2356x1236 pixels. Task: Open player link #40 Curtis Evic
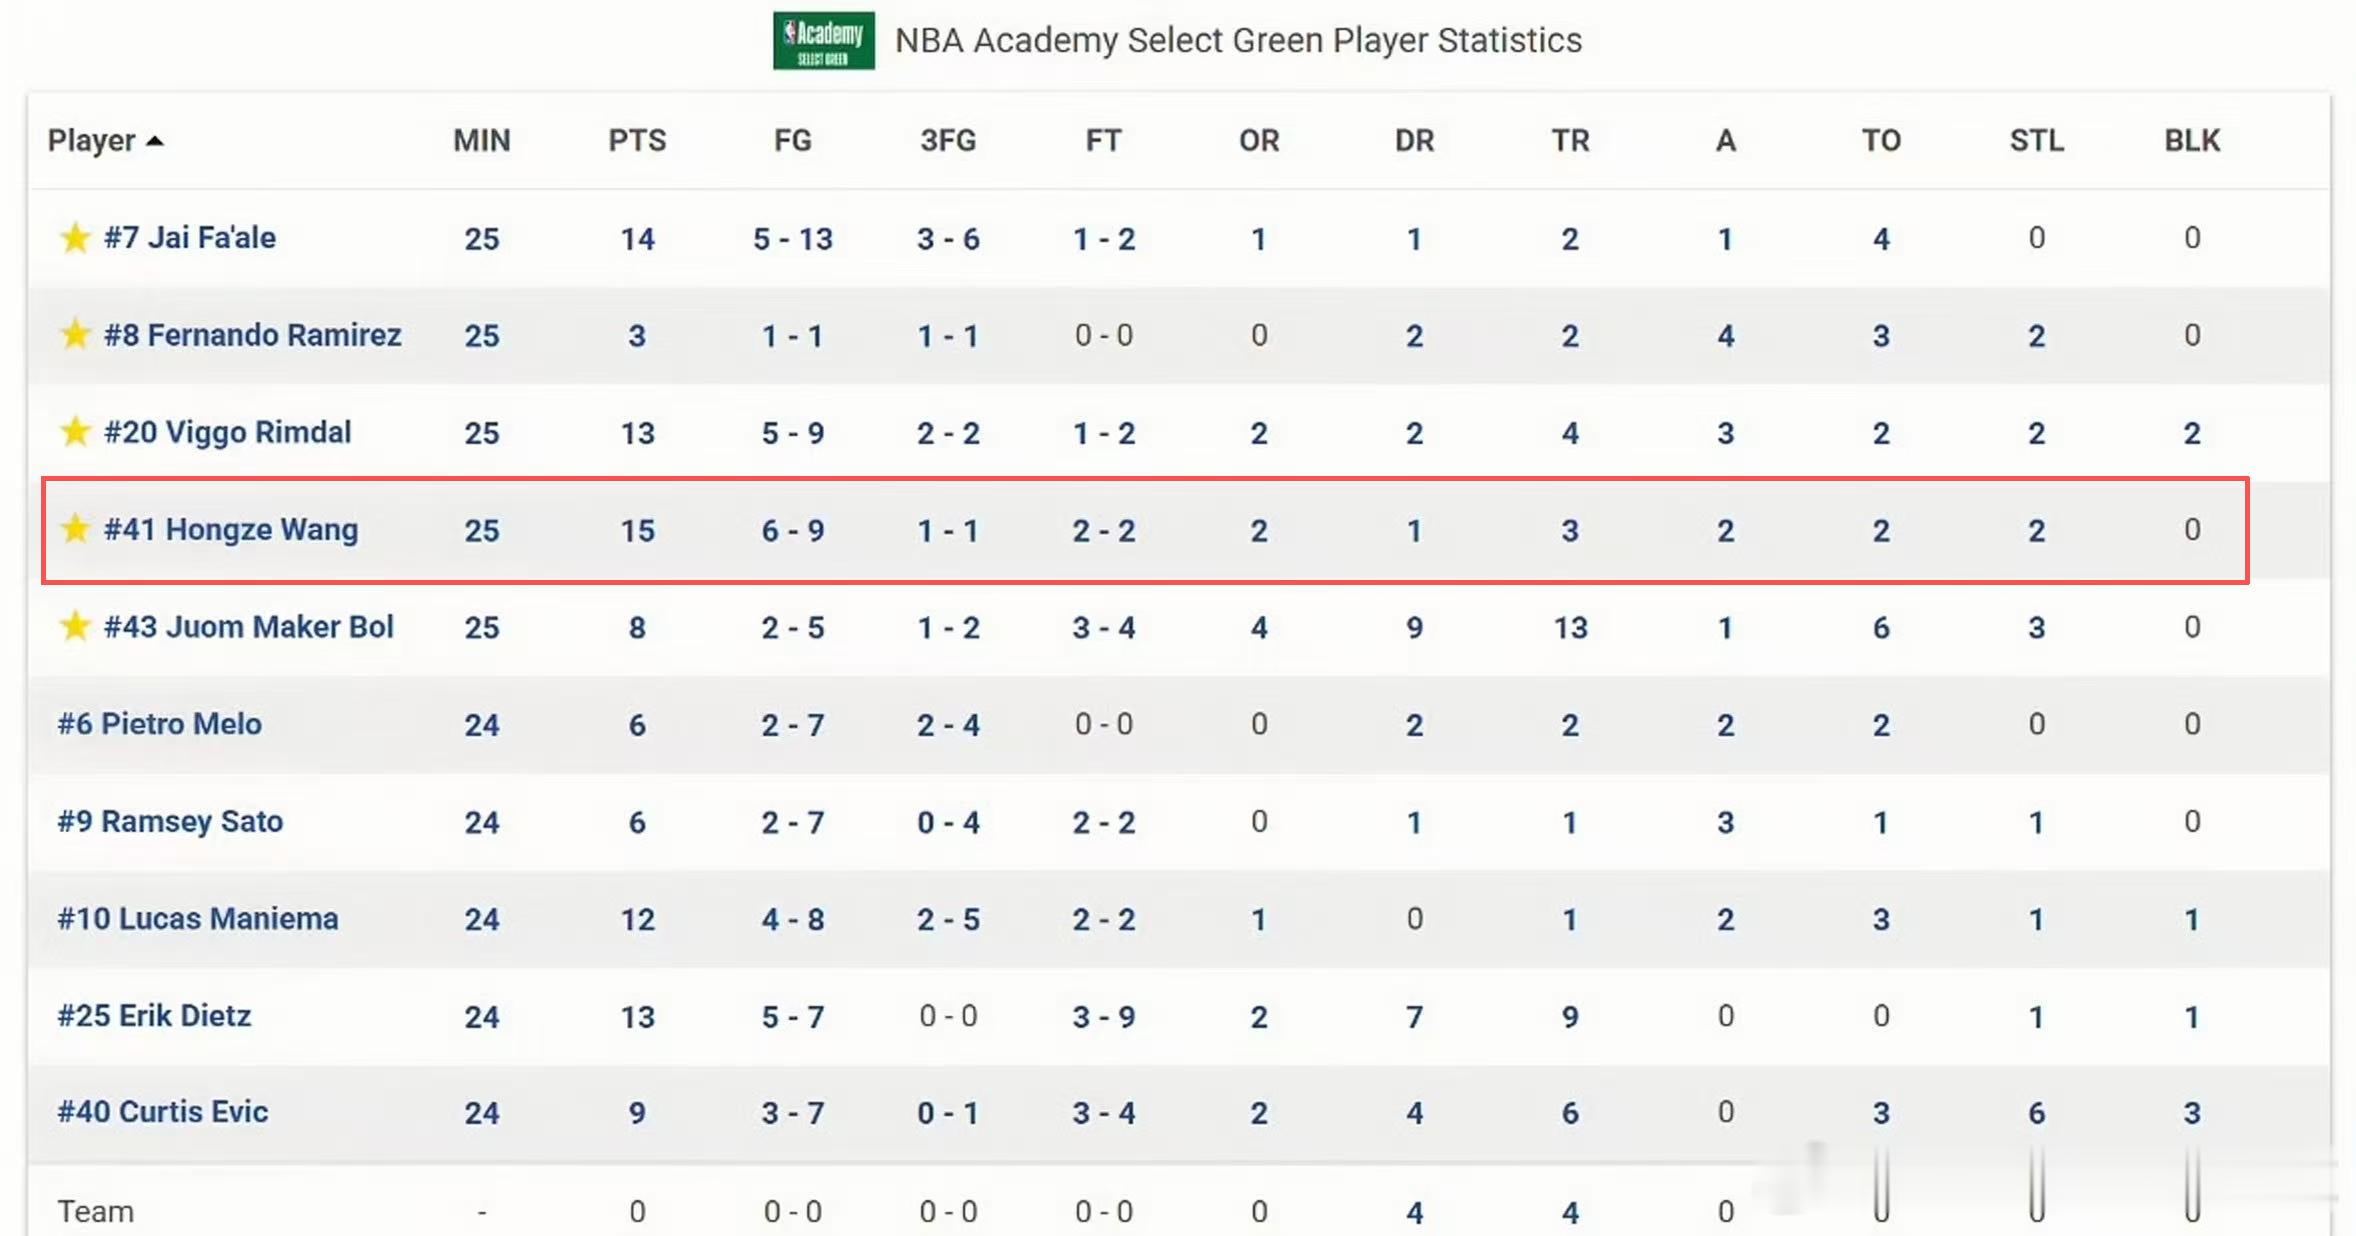(x=163, y=1113)
